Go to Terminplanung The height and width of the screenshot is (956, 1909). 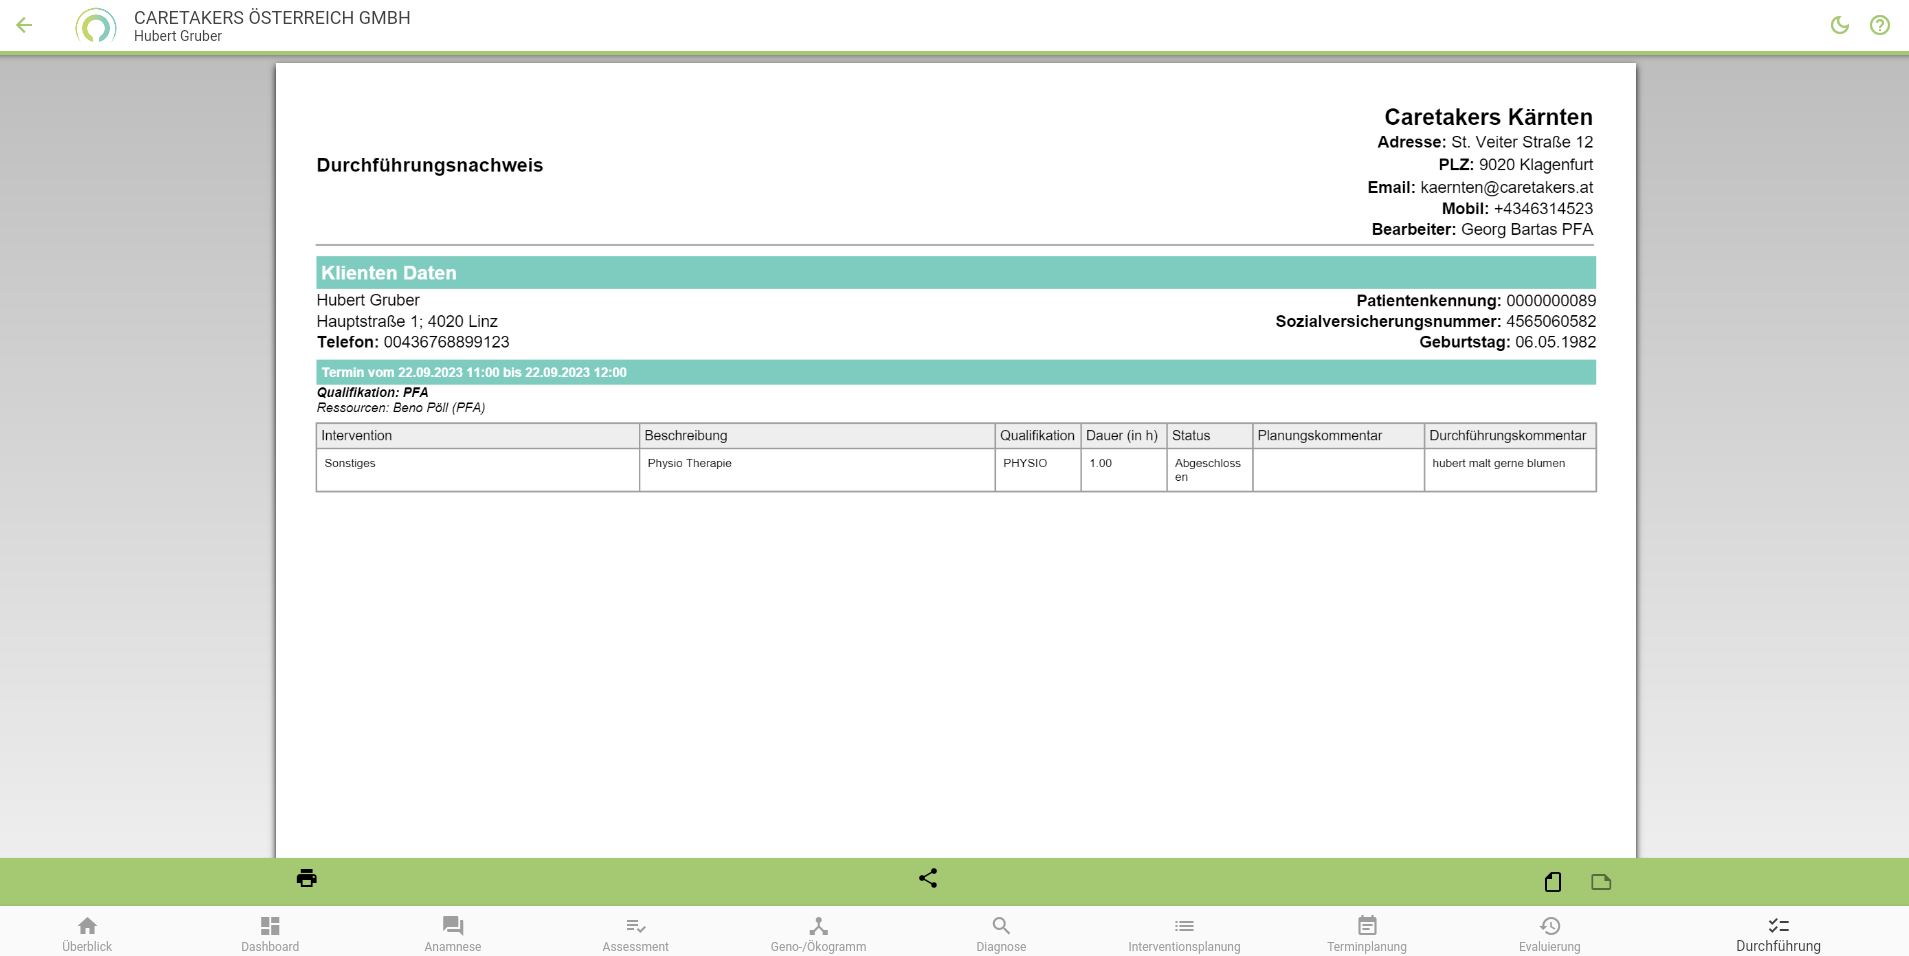tap(1367, 933)
